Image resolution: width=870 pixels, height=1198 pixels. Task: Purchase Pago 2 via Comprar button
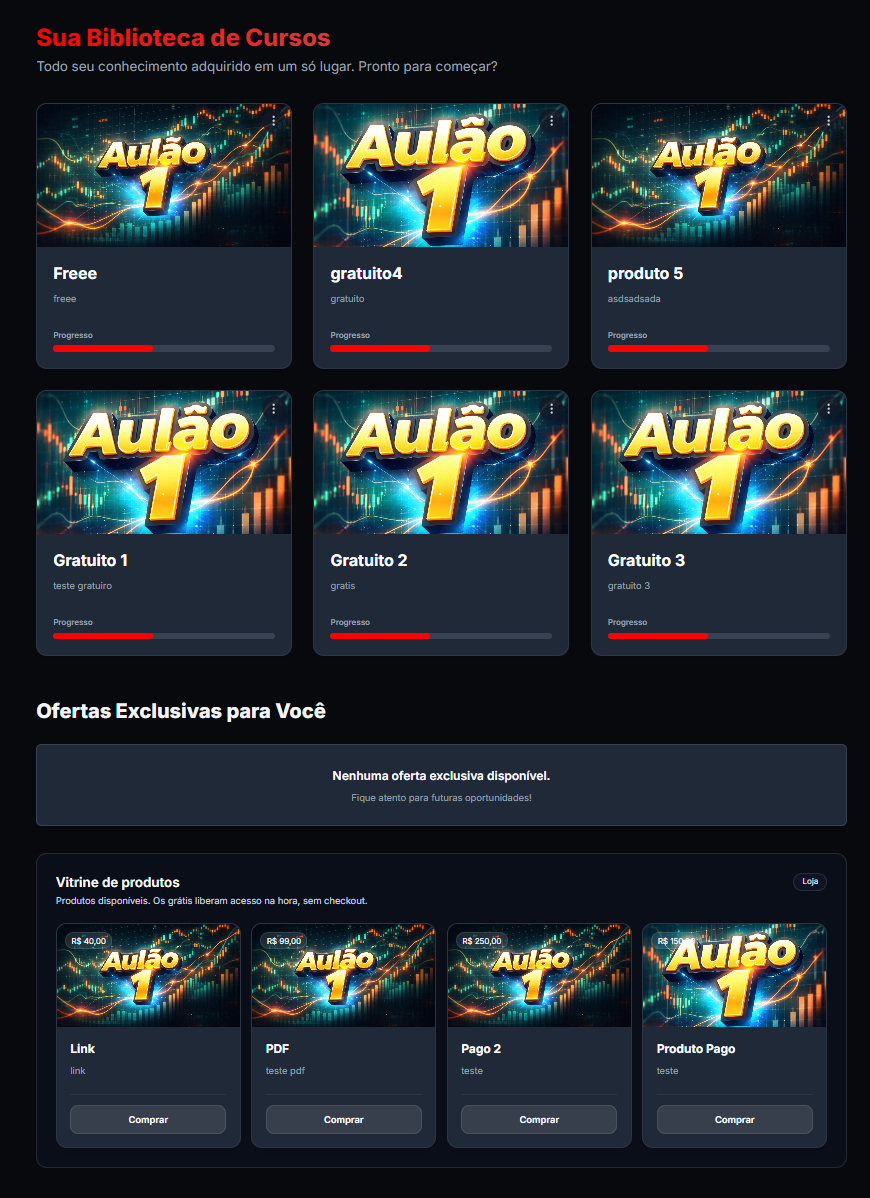point(539,1119)
